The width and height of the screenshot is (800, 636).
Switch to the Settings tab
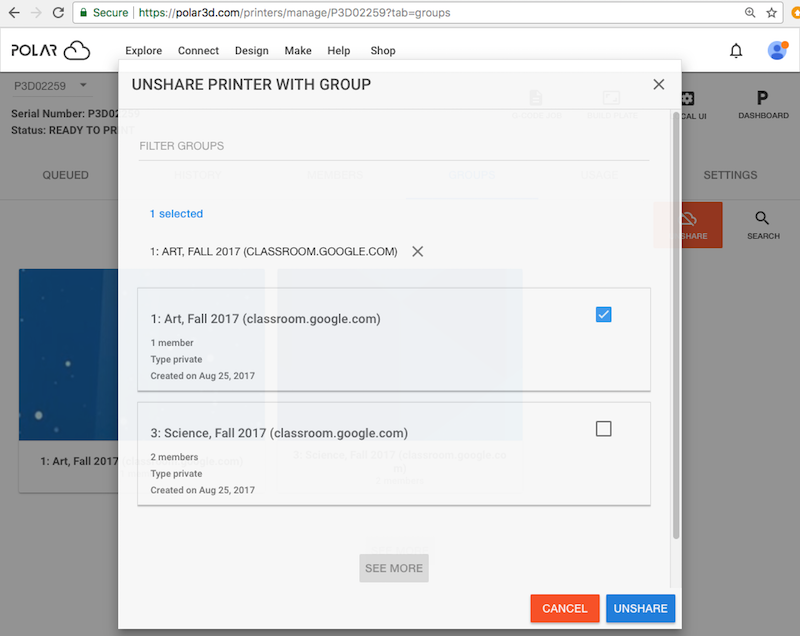click(x=730, y=175)
